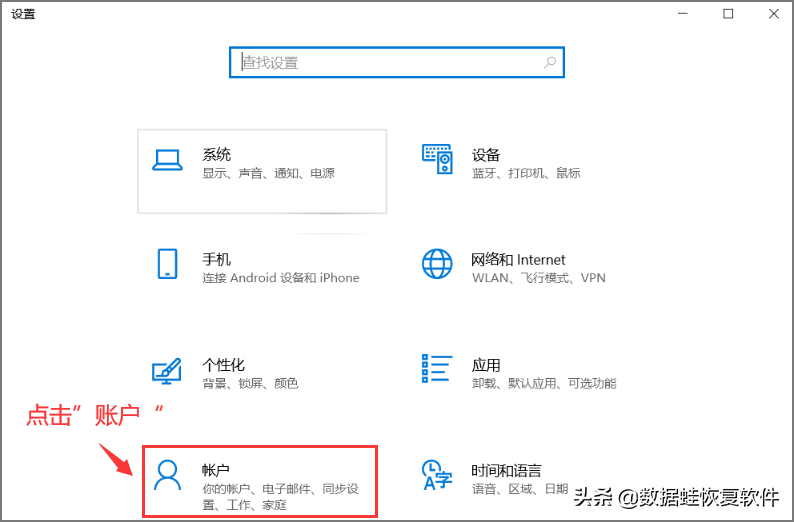Screen dimensions: 794x522
Task: Open the 系统 settings category
Action: 262,171
